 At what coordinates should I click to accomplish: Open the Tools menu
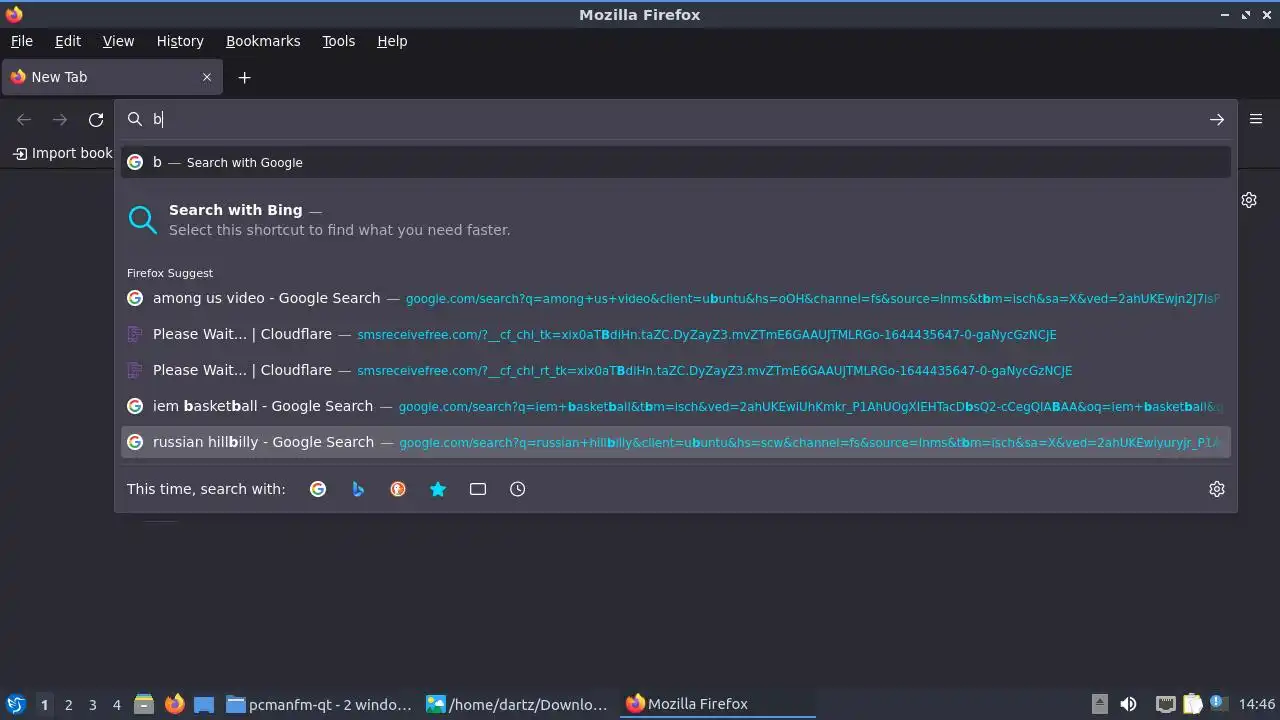pos(338,41)
